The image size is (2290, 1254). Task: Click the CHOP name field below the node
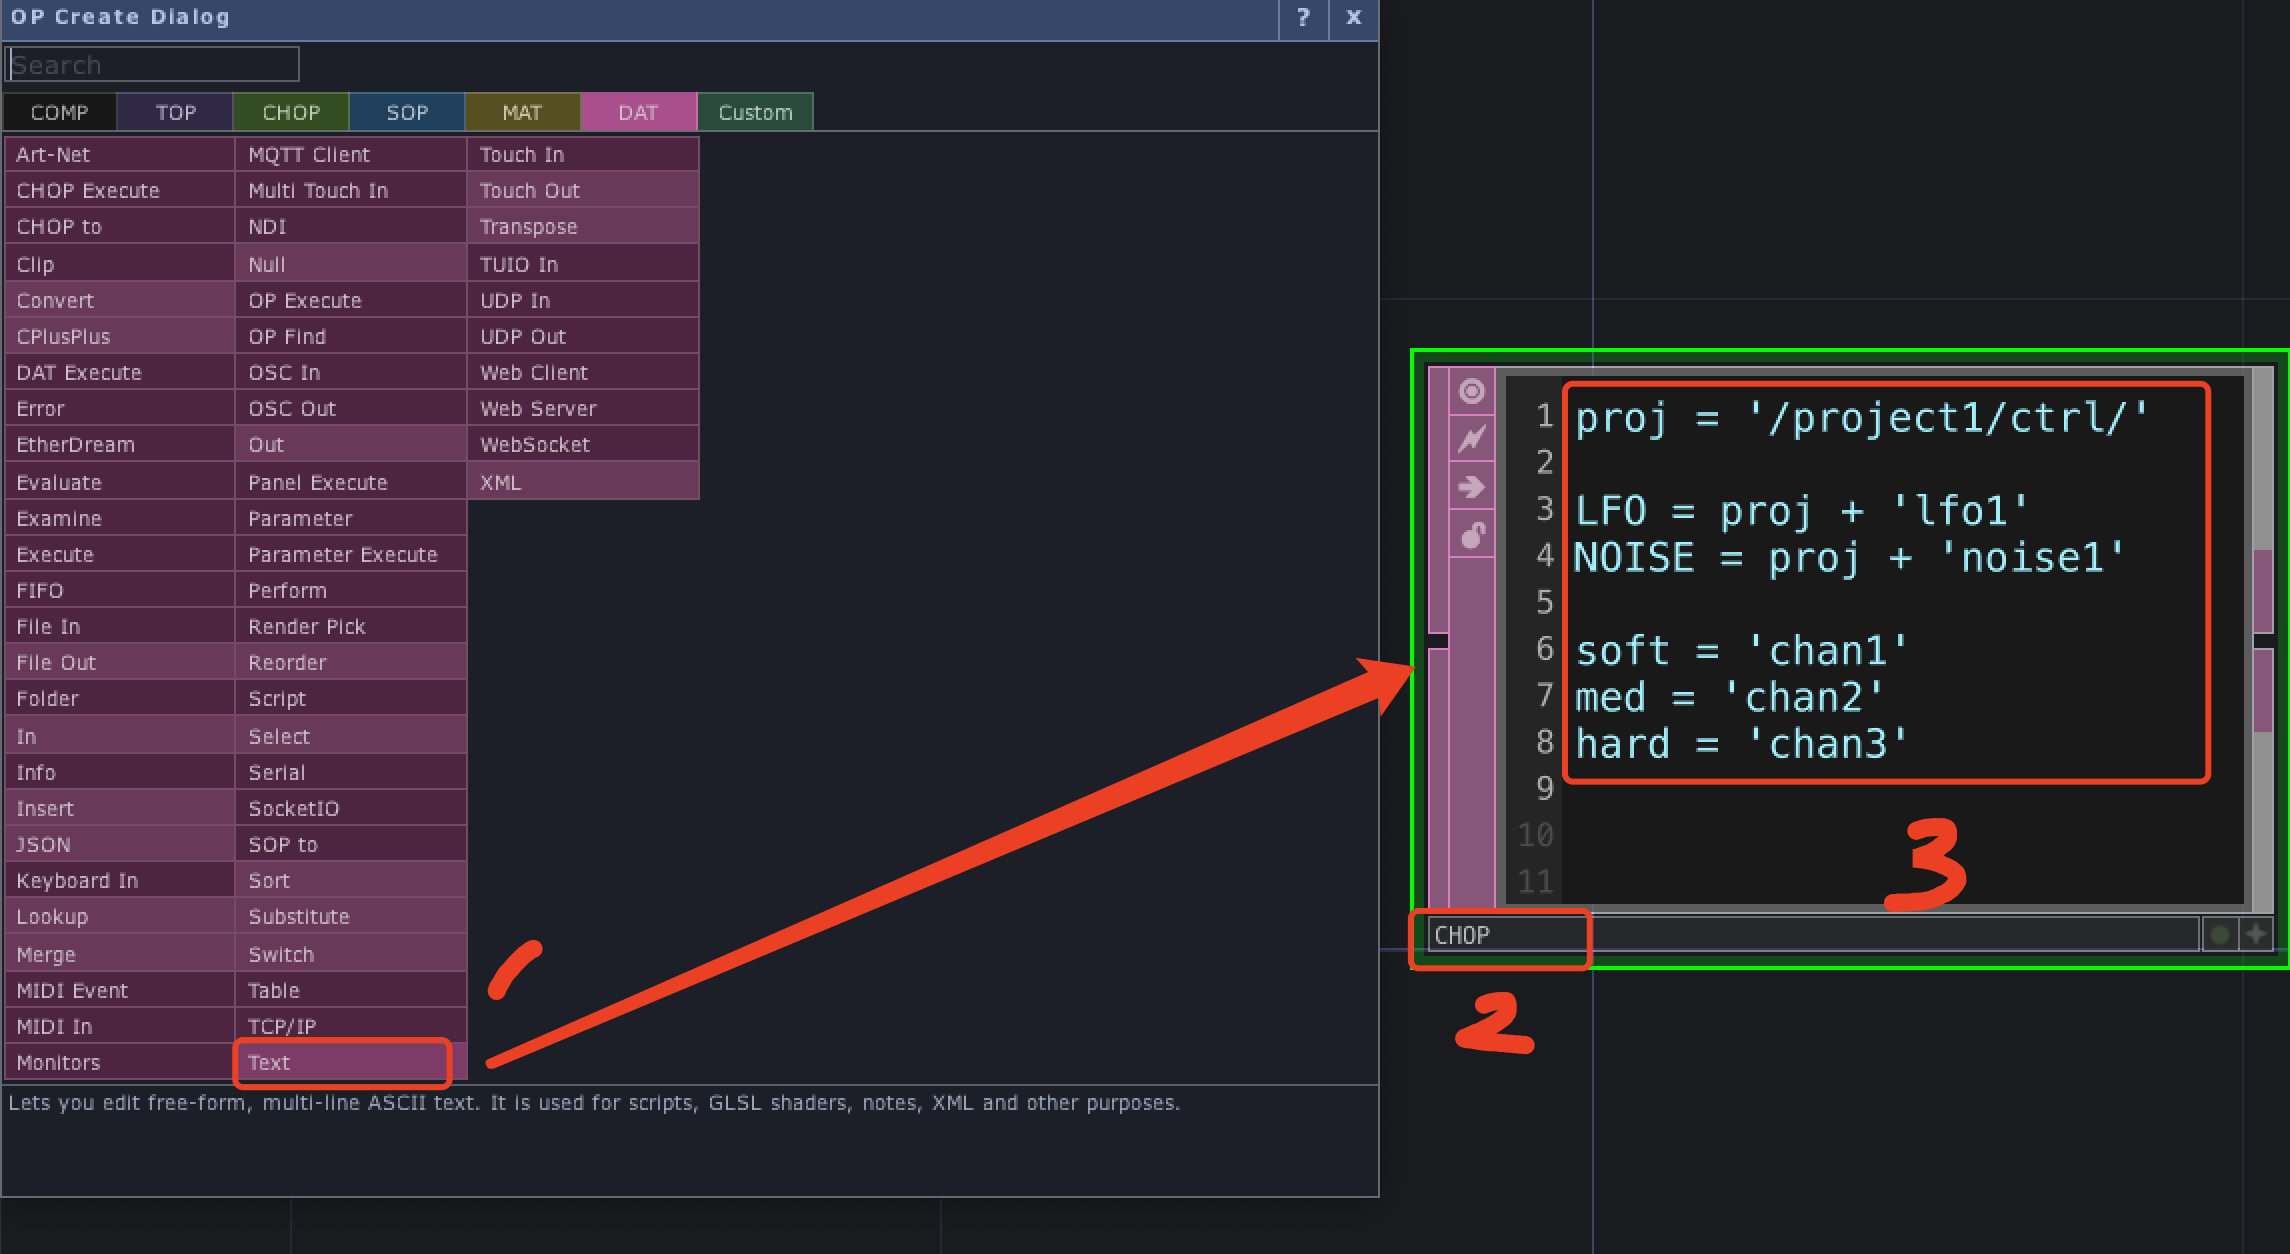[1500, 934]
